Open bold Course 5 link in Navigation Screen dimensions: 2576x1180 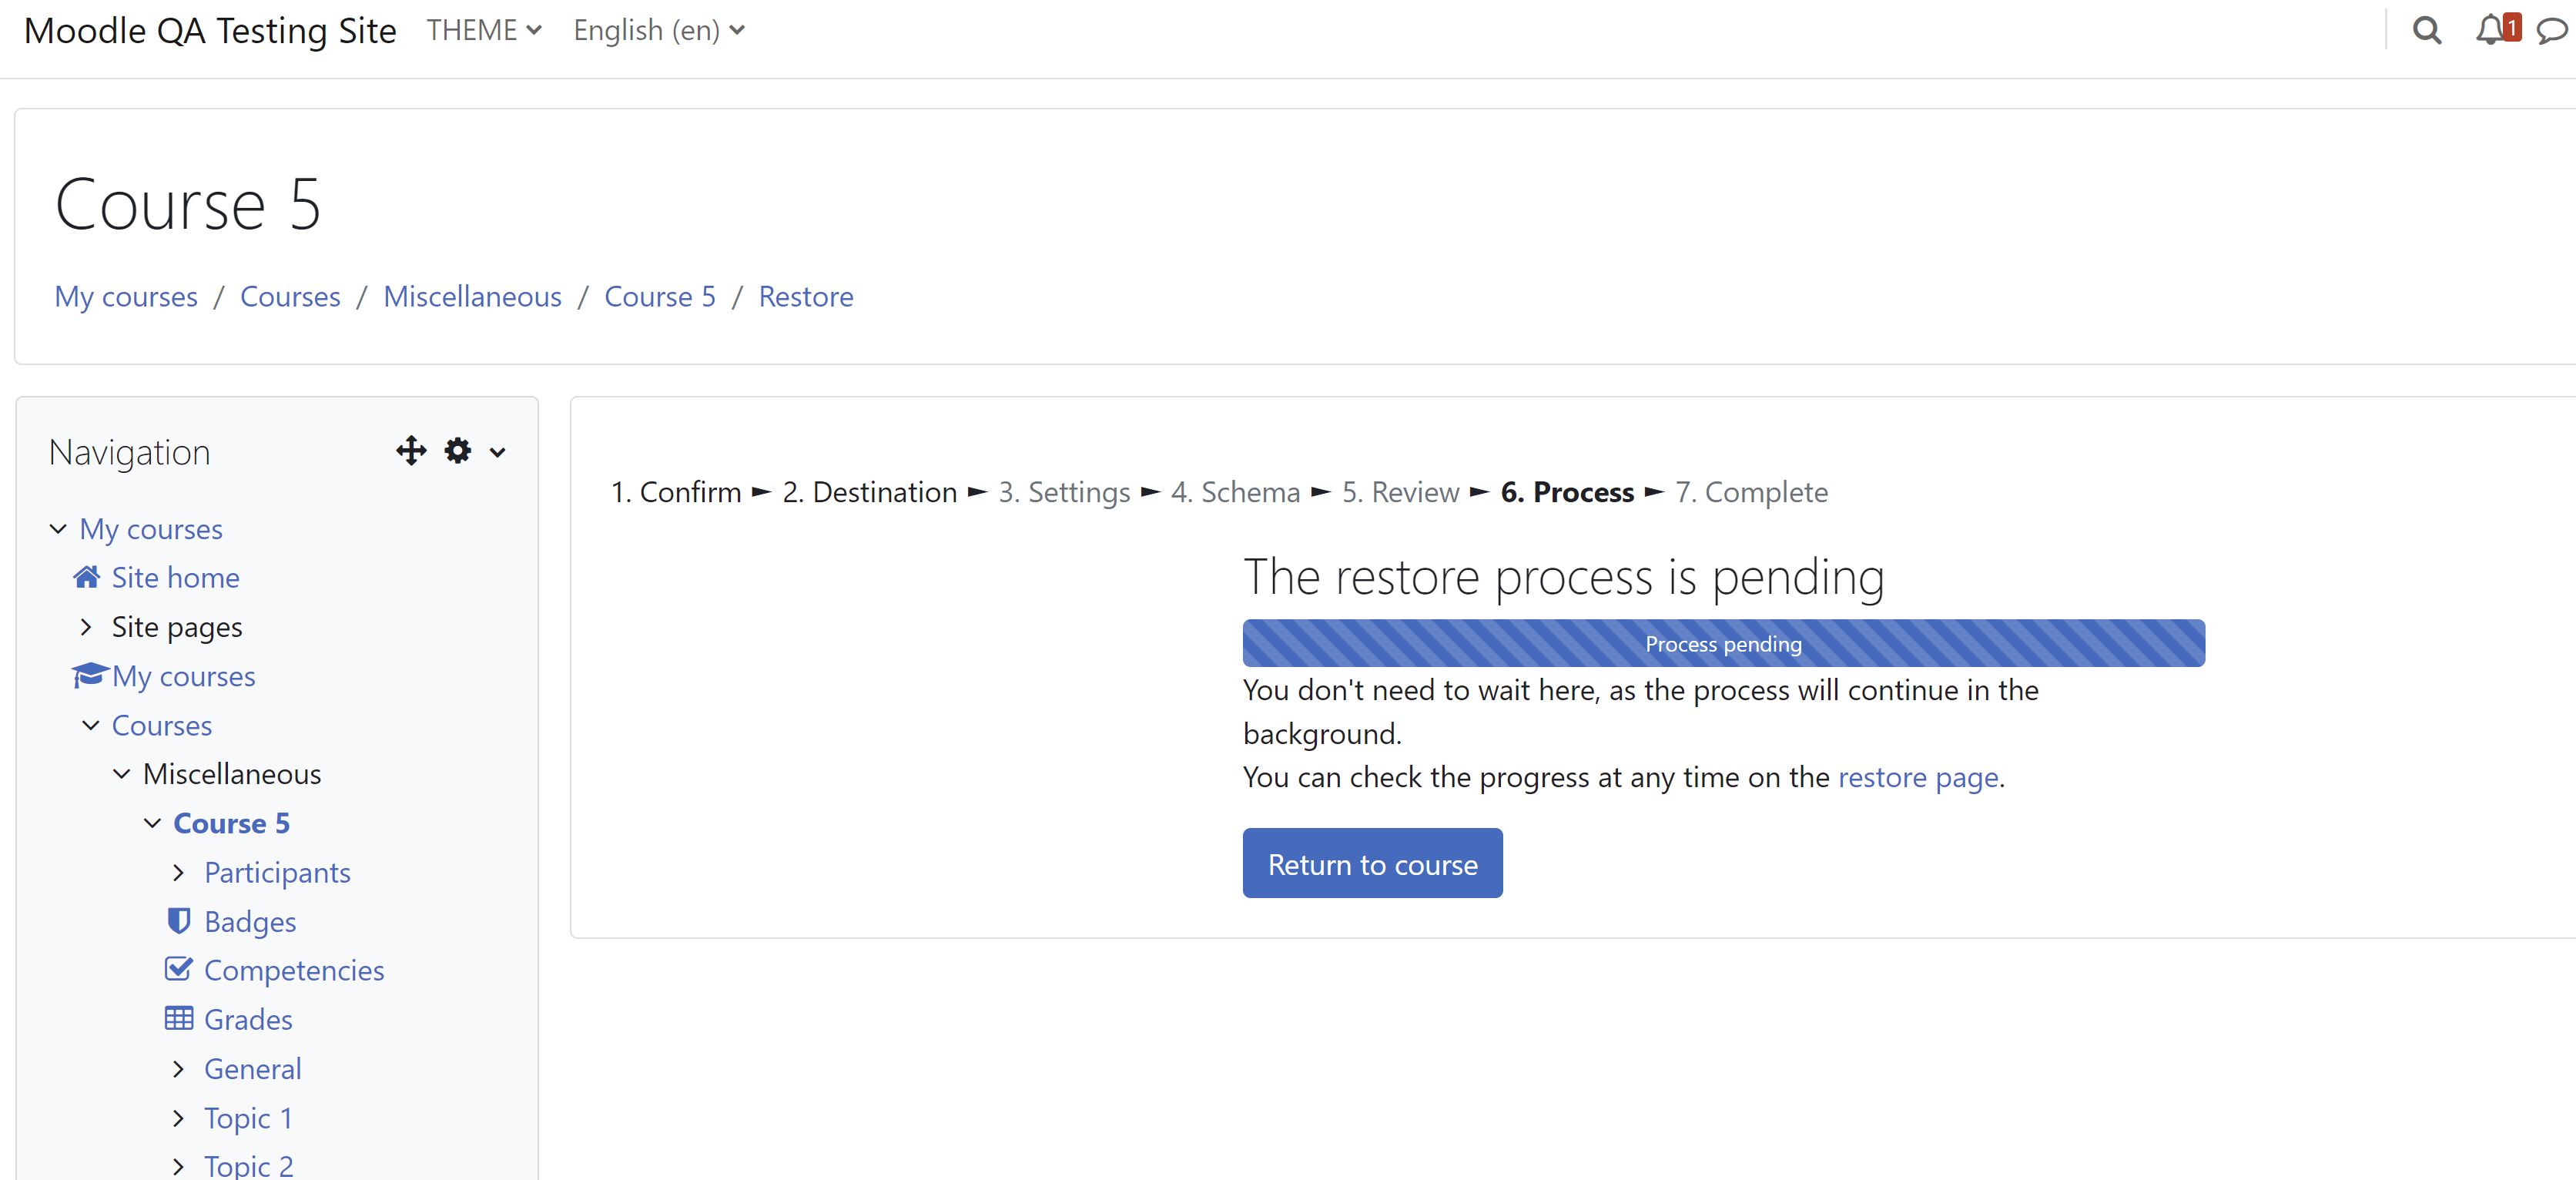(232, 823)
